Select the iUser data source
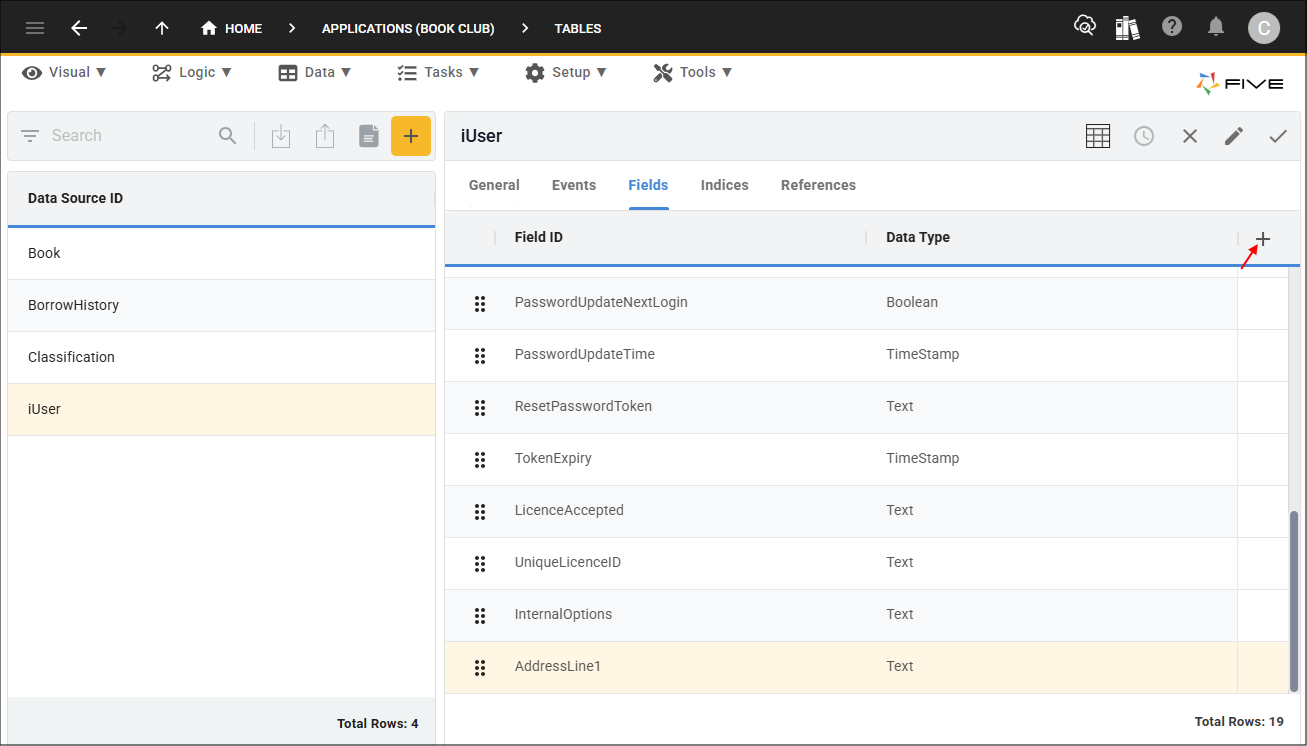Image resolution: width=1307 pixels, height=746 pixels. tap(221, 410)
